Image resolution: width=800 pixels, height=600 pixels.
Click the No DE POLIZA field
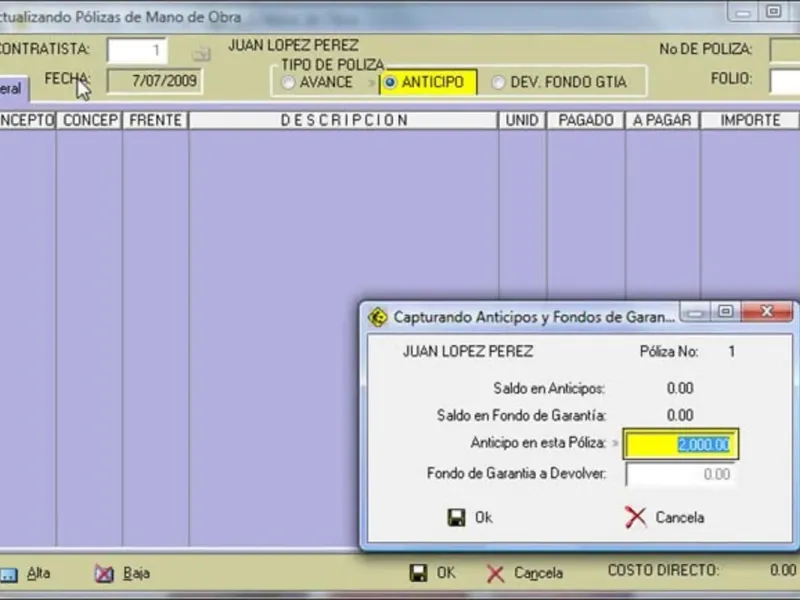785,50
